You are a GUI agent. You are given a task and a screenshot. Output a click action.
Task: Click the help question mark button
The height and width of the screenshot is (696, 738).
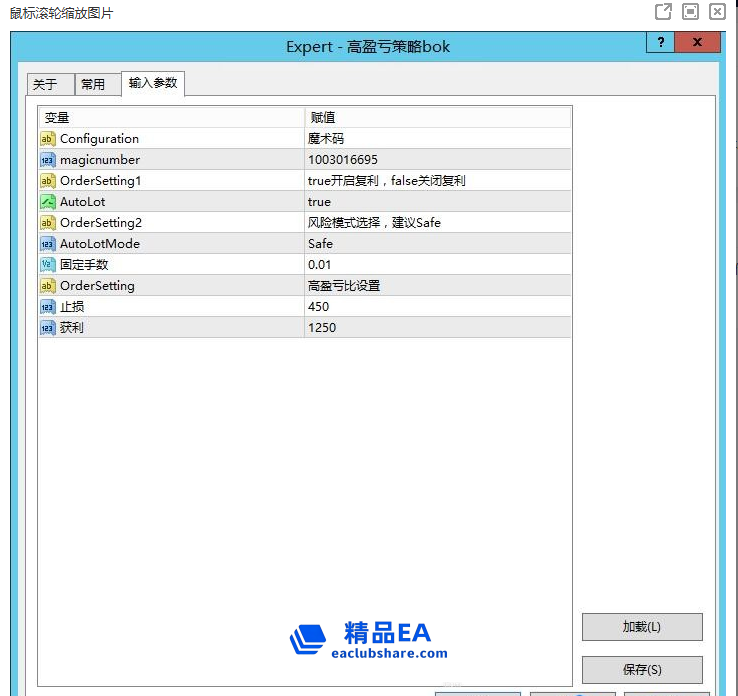[661, 42]
